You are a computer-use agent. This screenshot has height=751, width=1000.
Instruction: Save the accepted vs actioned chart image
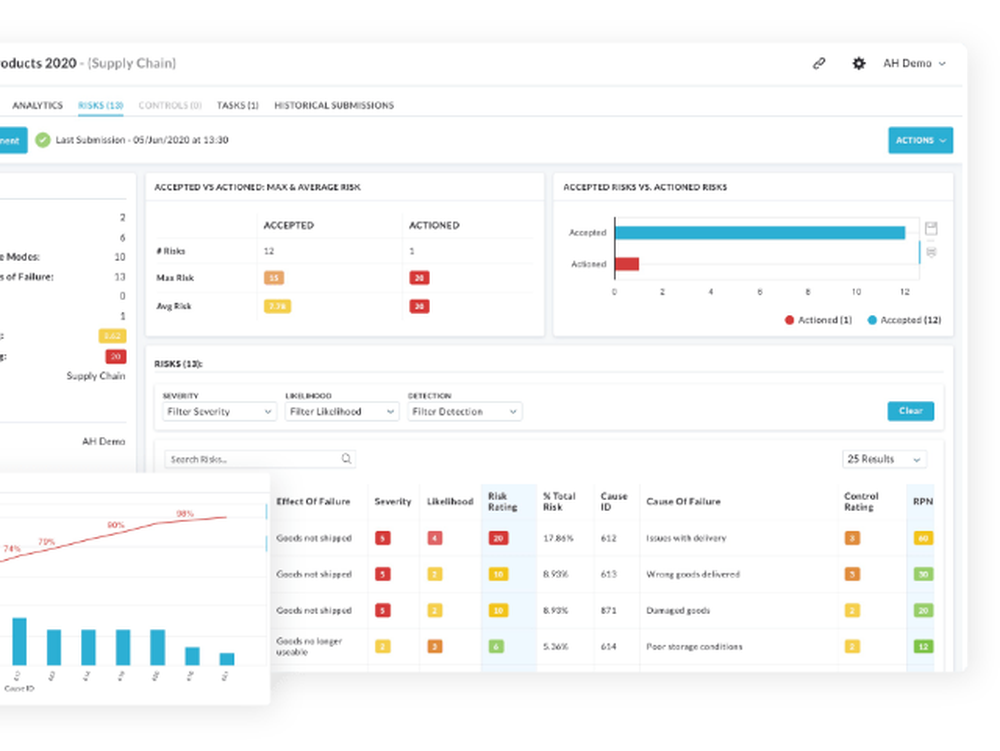coord(931,228)
